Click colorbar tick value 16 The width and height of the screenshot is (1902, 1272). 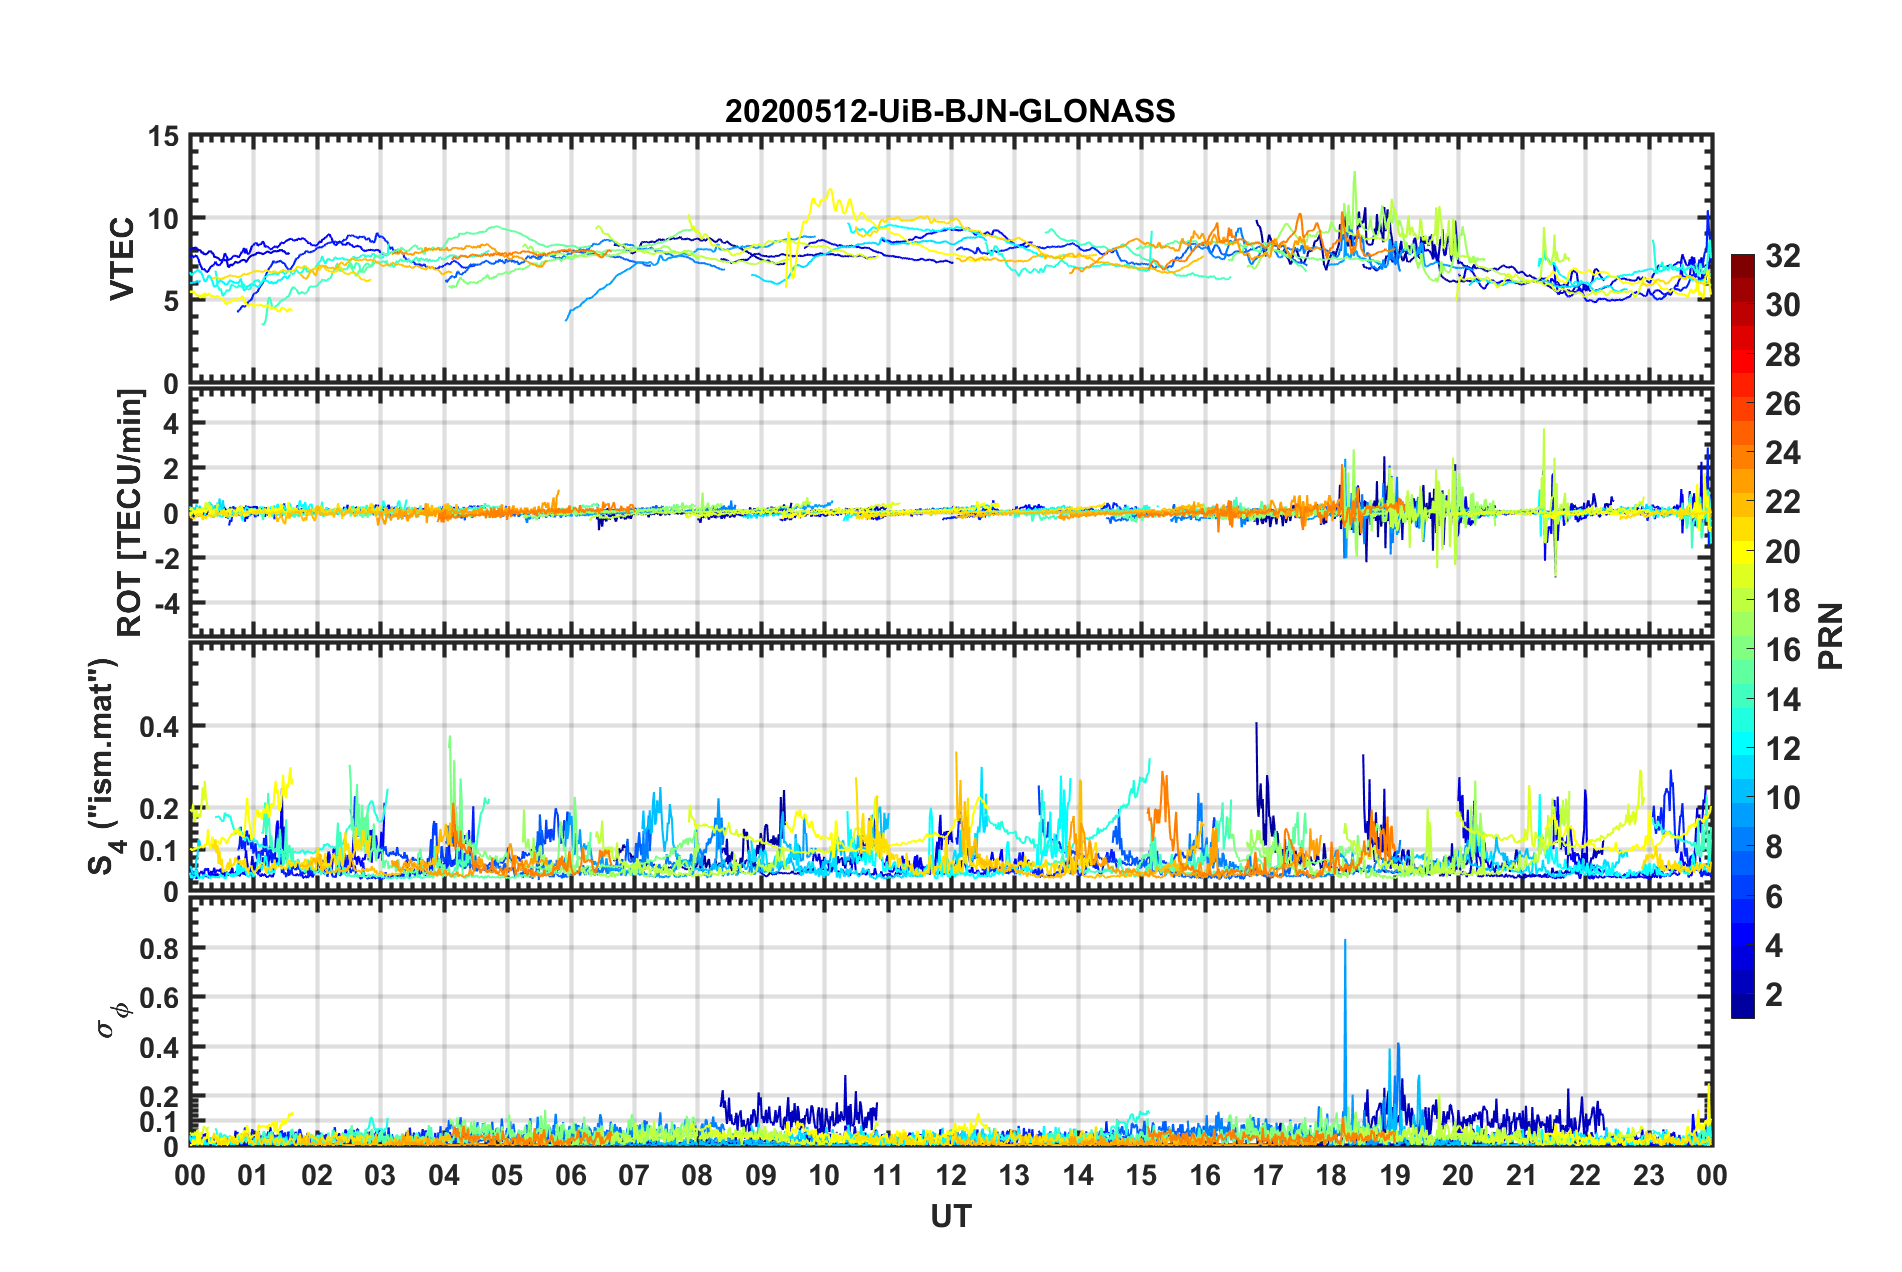[x=1782, y=650]
